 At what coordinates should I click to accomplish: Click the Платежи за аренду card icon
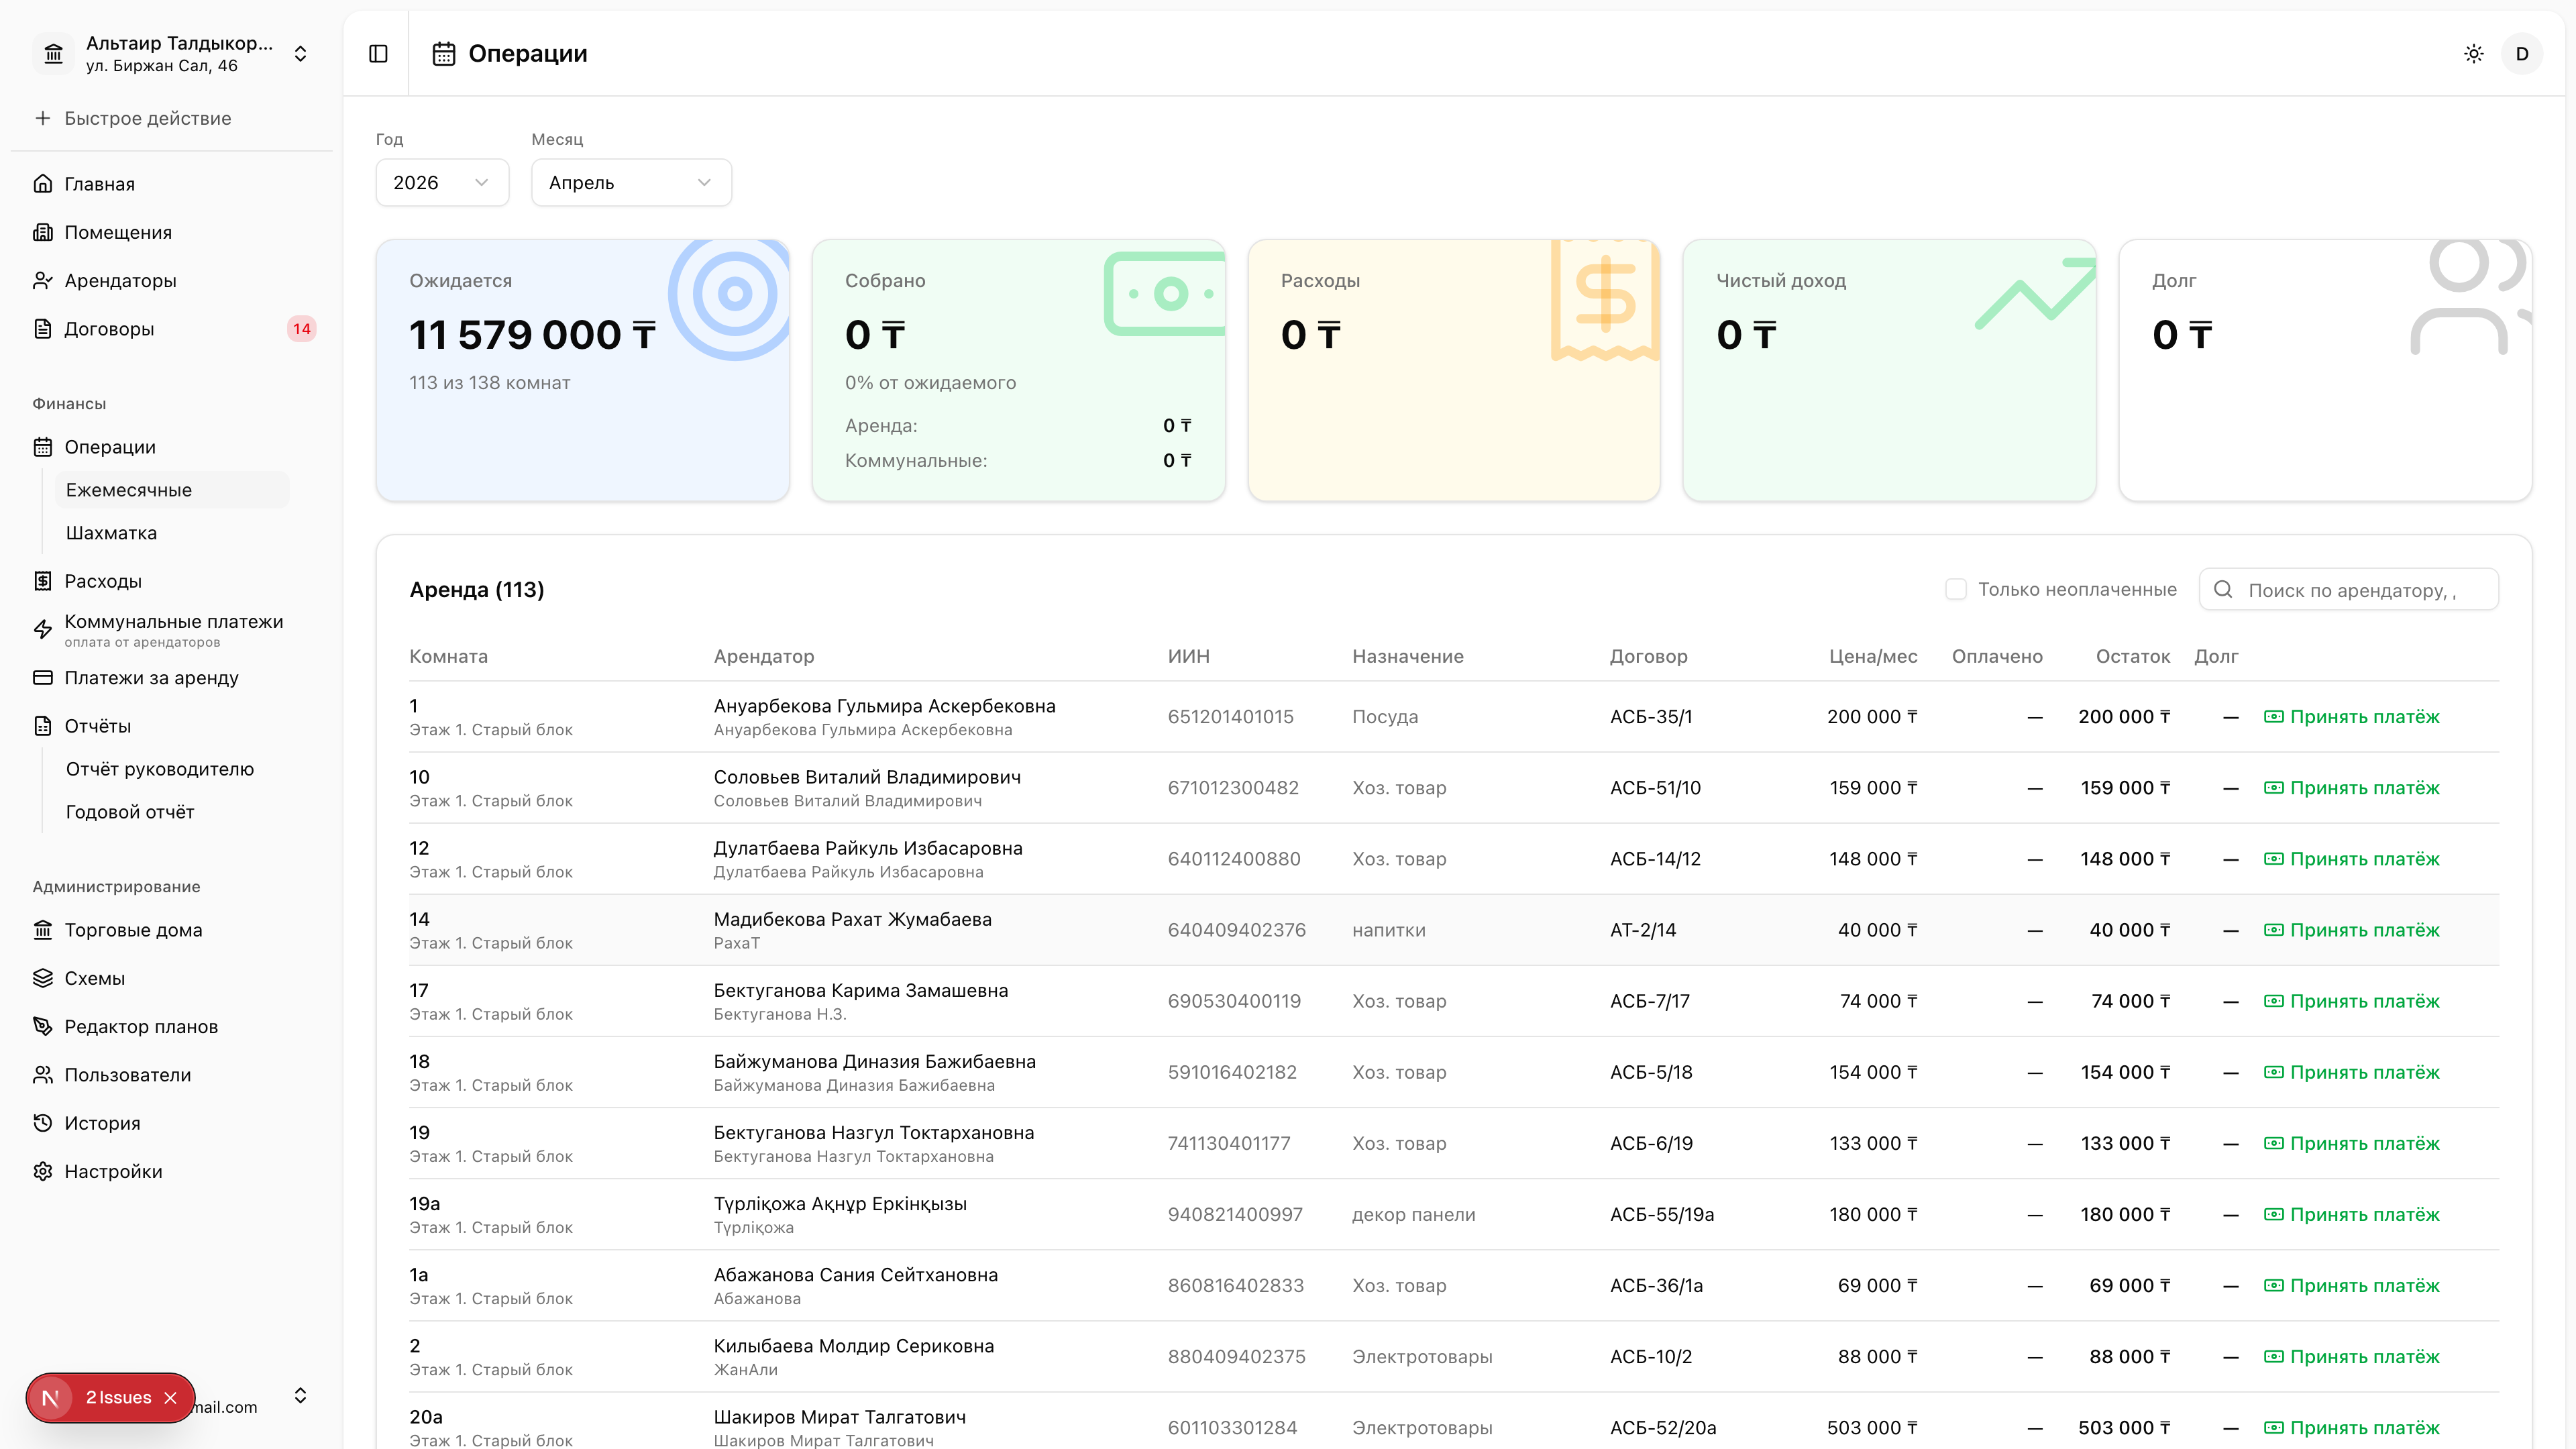point(43,678)
